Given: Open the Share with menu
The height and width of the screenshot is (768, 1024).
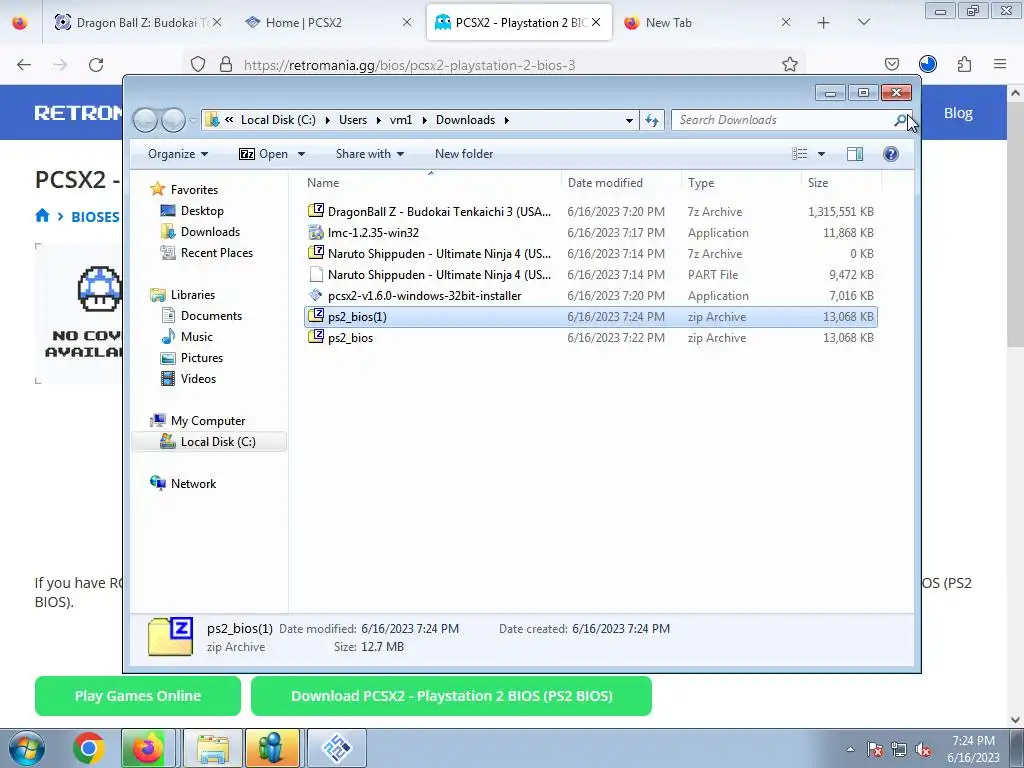Looking at the screenshot, I should point(370,154).
